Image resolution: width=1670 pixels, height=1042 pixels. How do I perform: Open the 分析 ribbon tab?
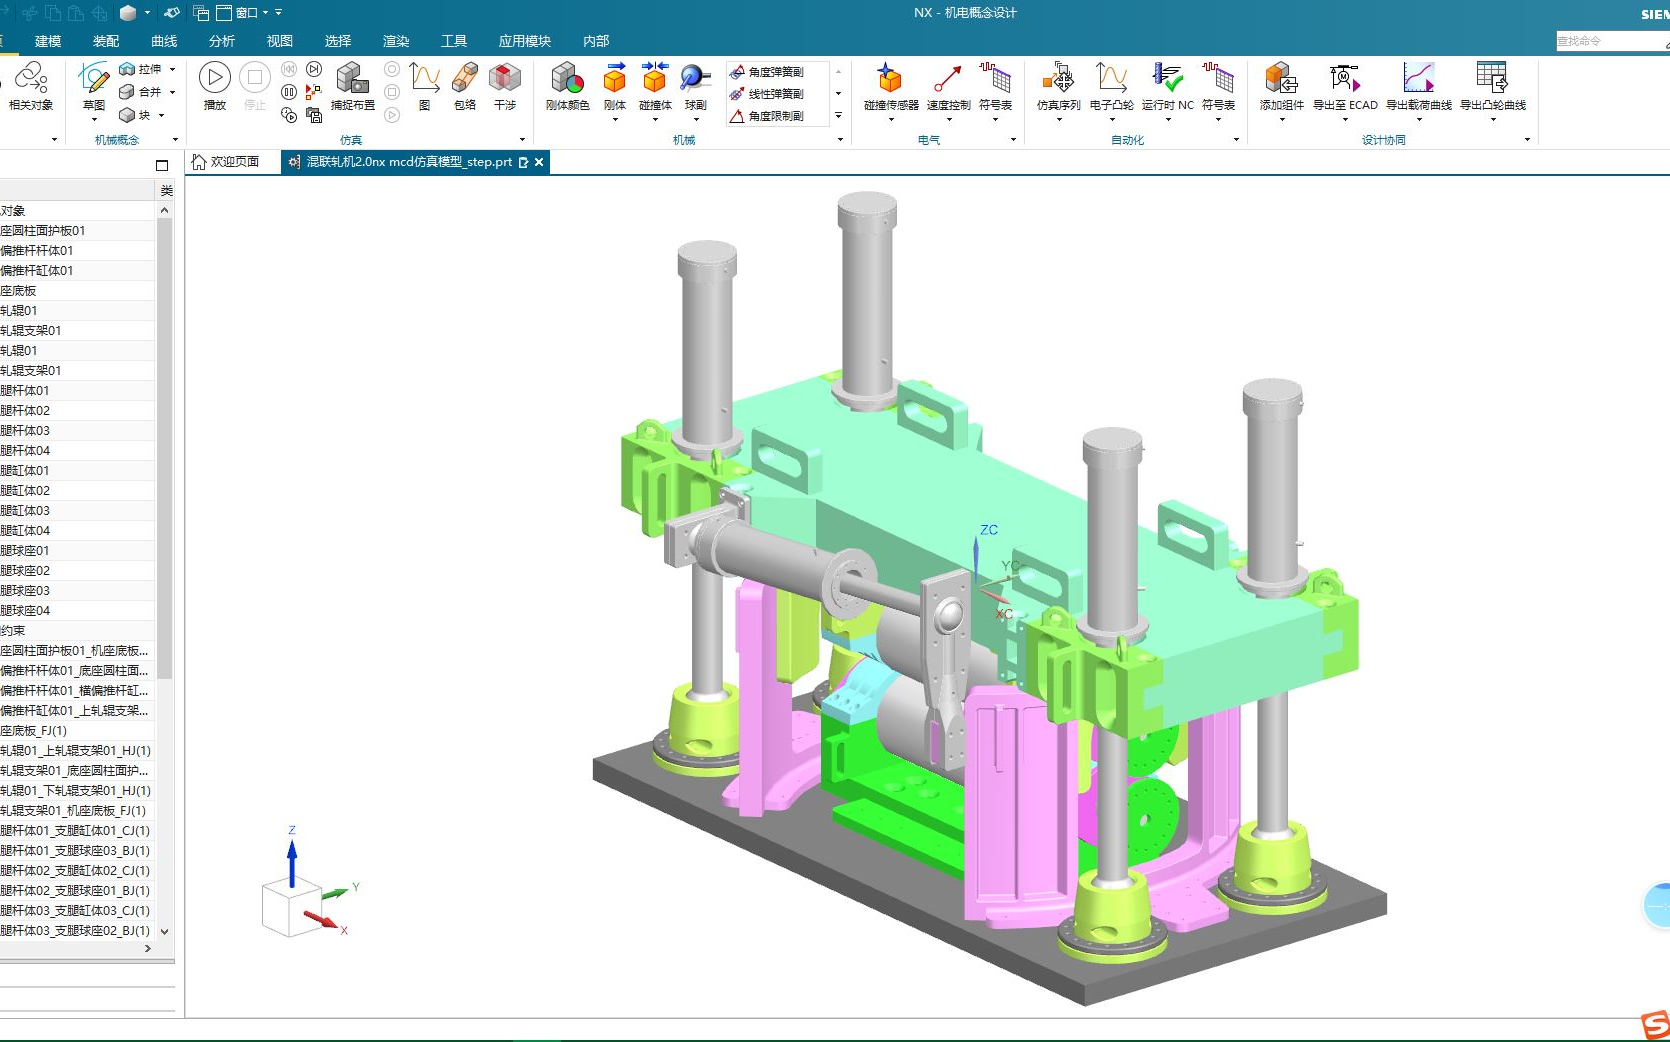point(222,41)
